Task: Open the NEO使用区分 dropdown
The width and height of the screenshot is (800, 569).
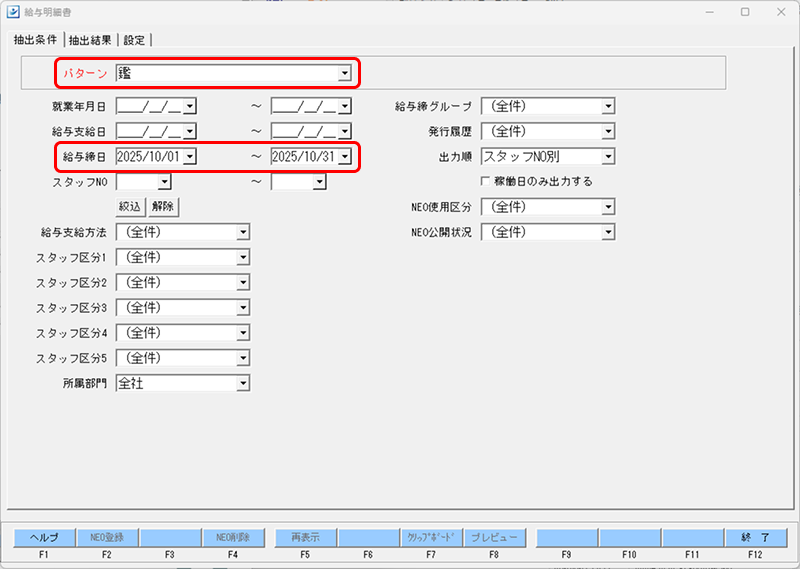Action: [608, 207]
